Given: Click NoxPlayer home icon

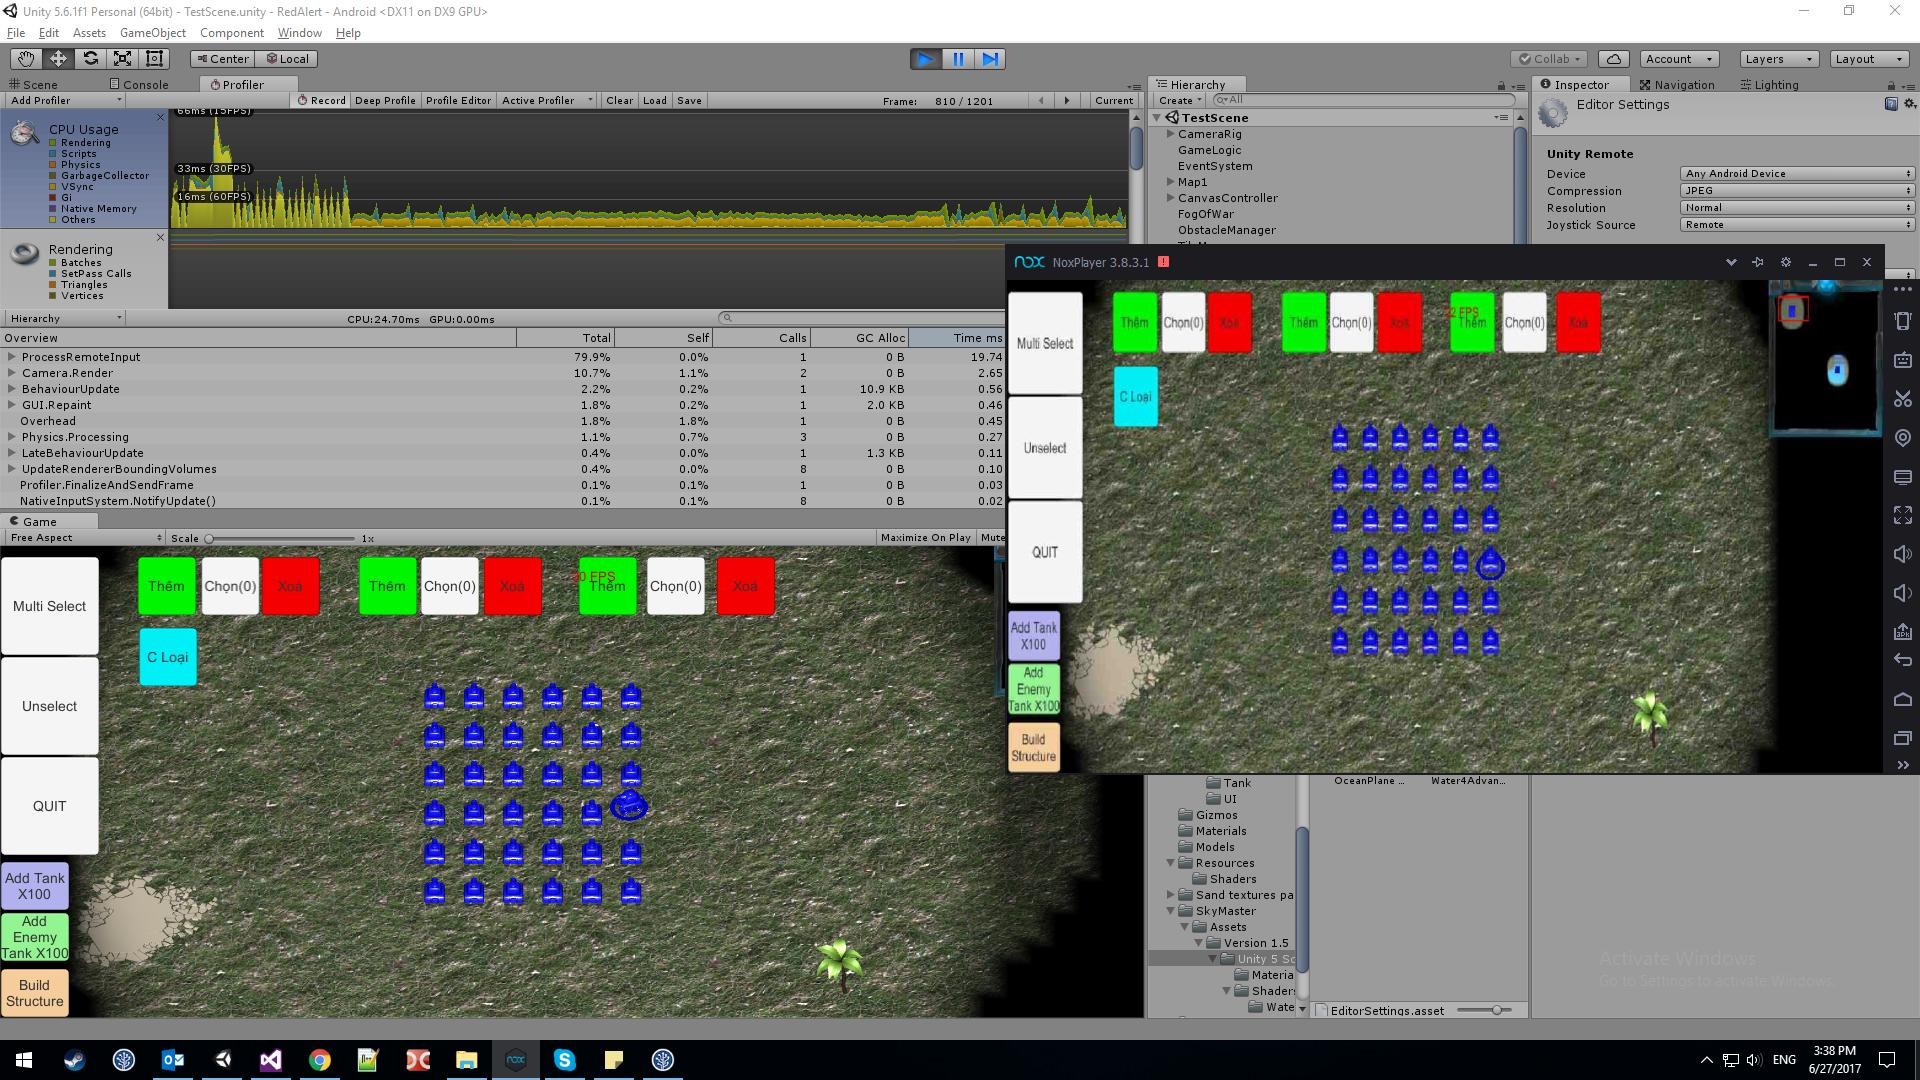Looking at the screenshot, I should point(1902,699).
